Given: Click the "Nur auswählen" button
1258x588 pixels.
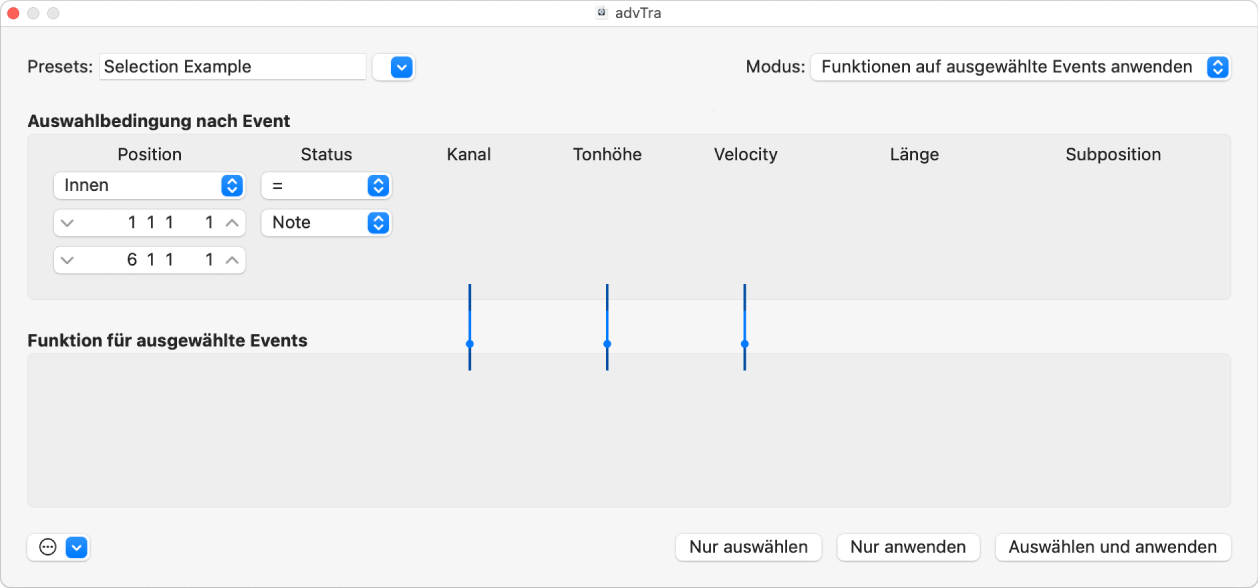Looking at the screenshot, I should tap(748, 547).
